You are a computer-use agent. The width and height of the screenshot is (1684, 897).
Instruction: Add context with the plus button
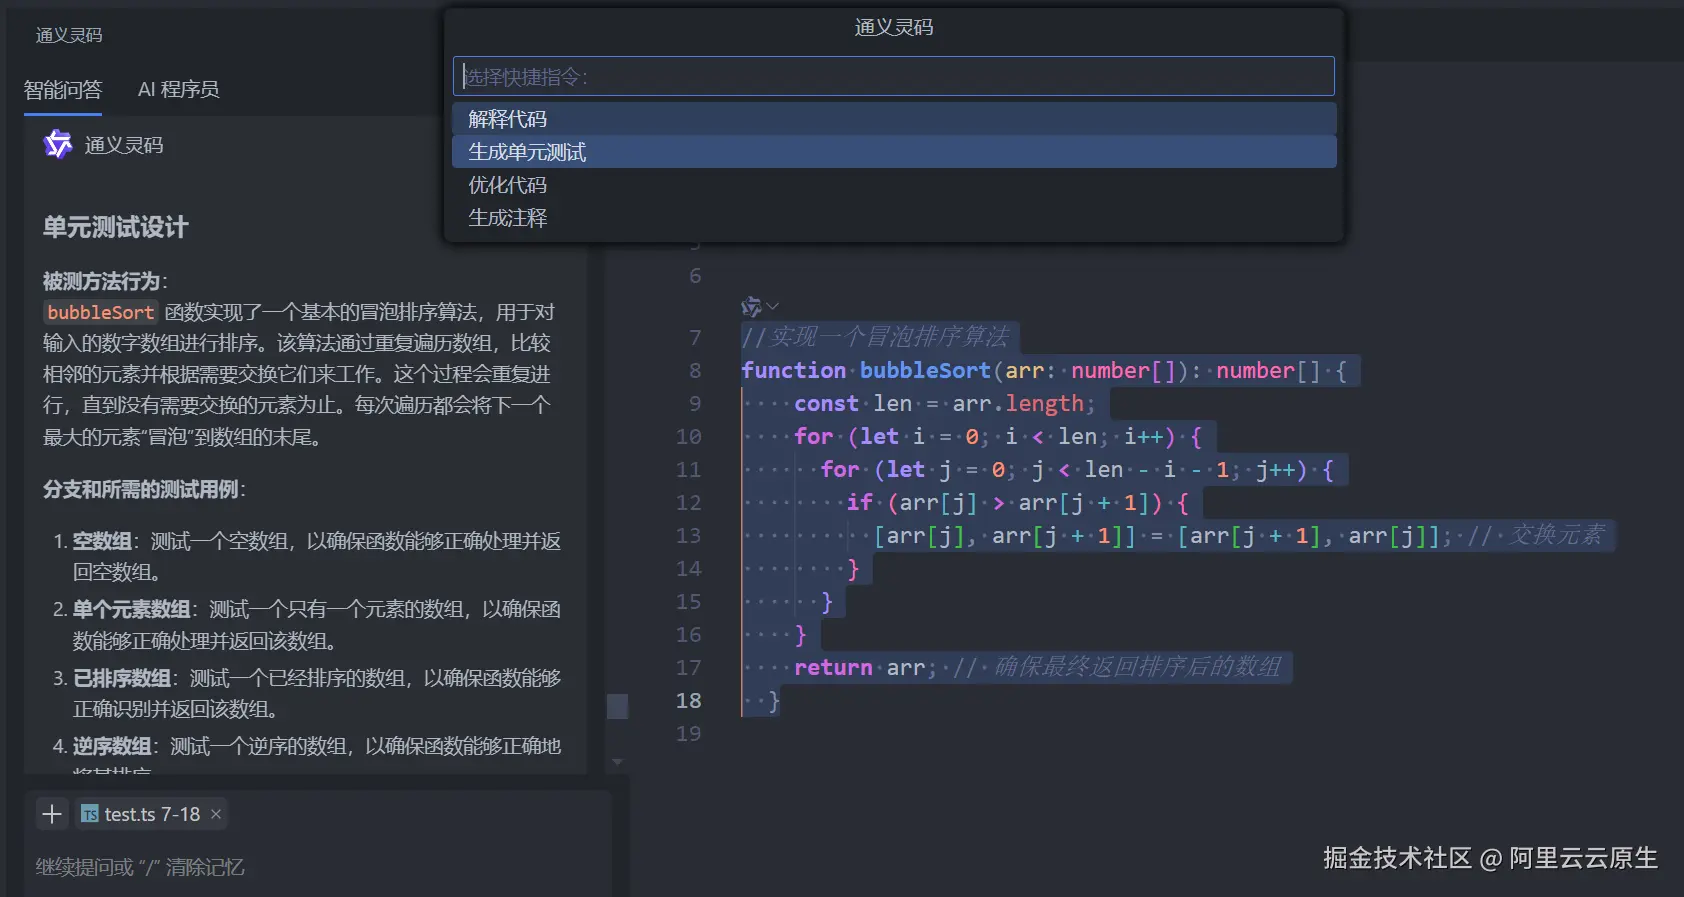pos(52,814)
